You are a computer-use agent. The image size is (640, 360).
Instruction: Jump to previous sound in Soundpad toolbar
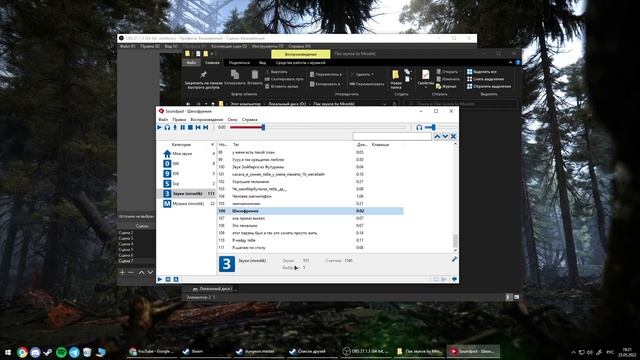[x=198, y=127]
